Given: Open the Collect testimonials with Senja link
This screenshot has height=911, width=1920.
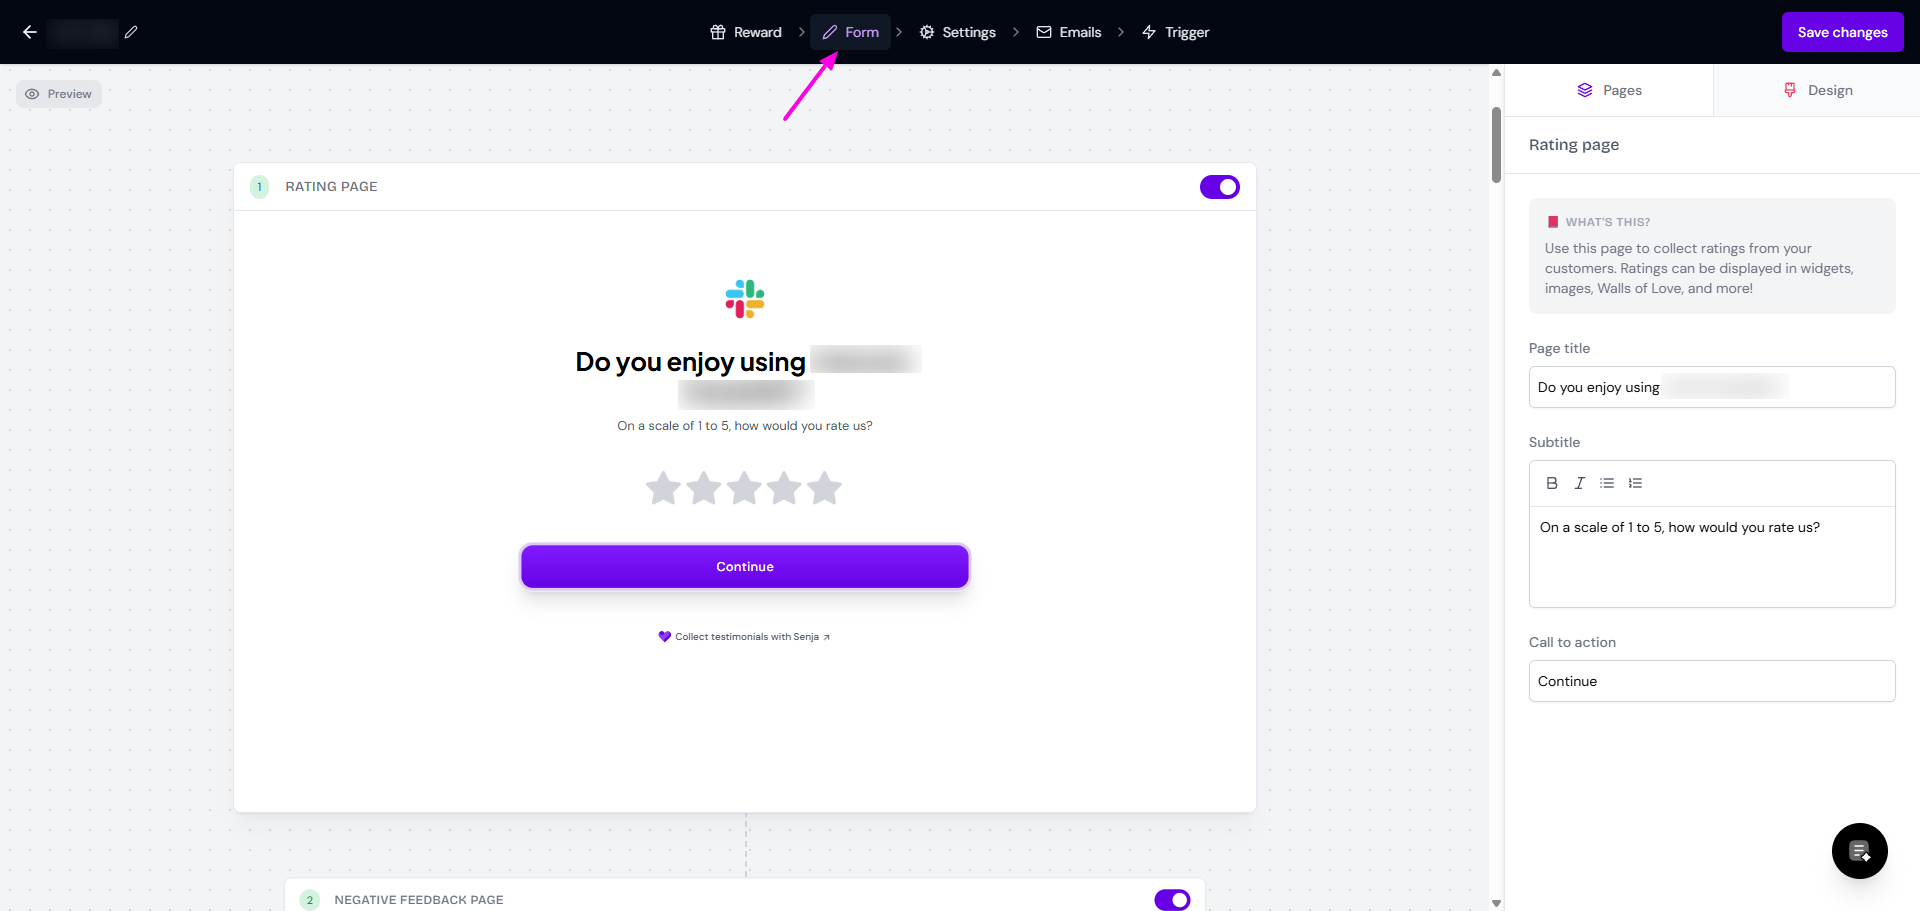Looking at the screenshot, I should point(745,637).
